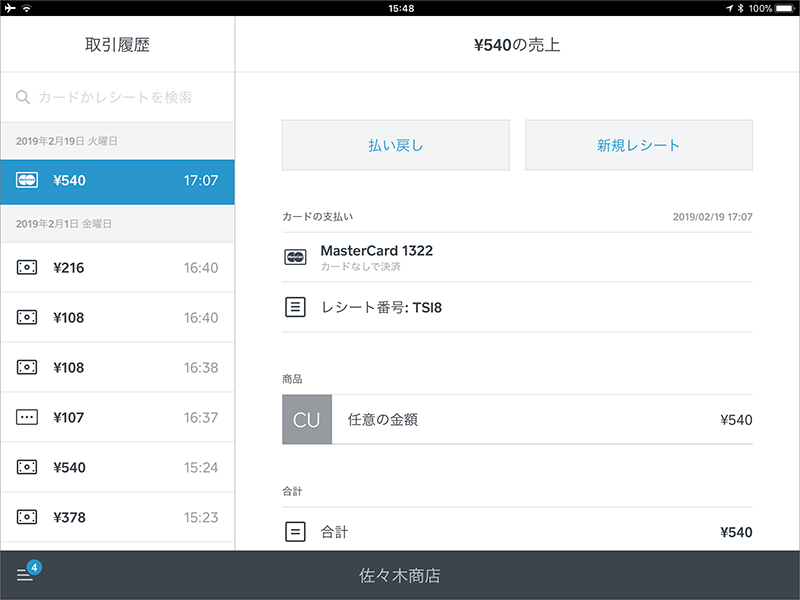Click the 任意の金額 item row
This screenshot has height=600, width=800.
tap(540, 420)
